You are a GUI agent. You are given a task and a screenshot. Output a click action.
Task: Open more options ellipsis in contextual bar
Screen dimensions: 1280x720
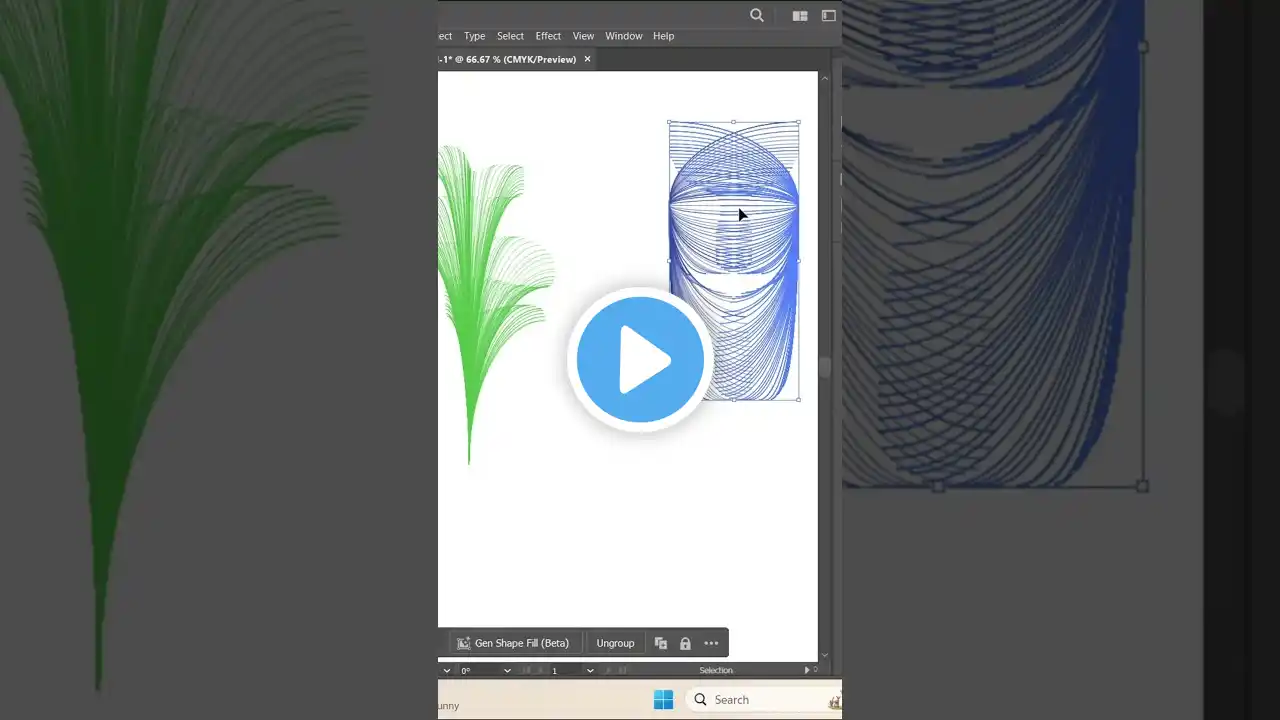pyautogui.click(x=711, y=643)
